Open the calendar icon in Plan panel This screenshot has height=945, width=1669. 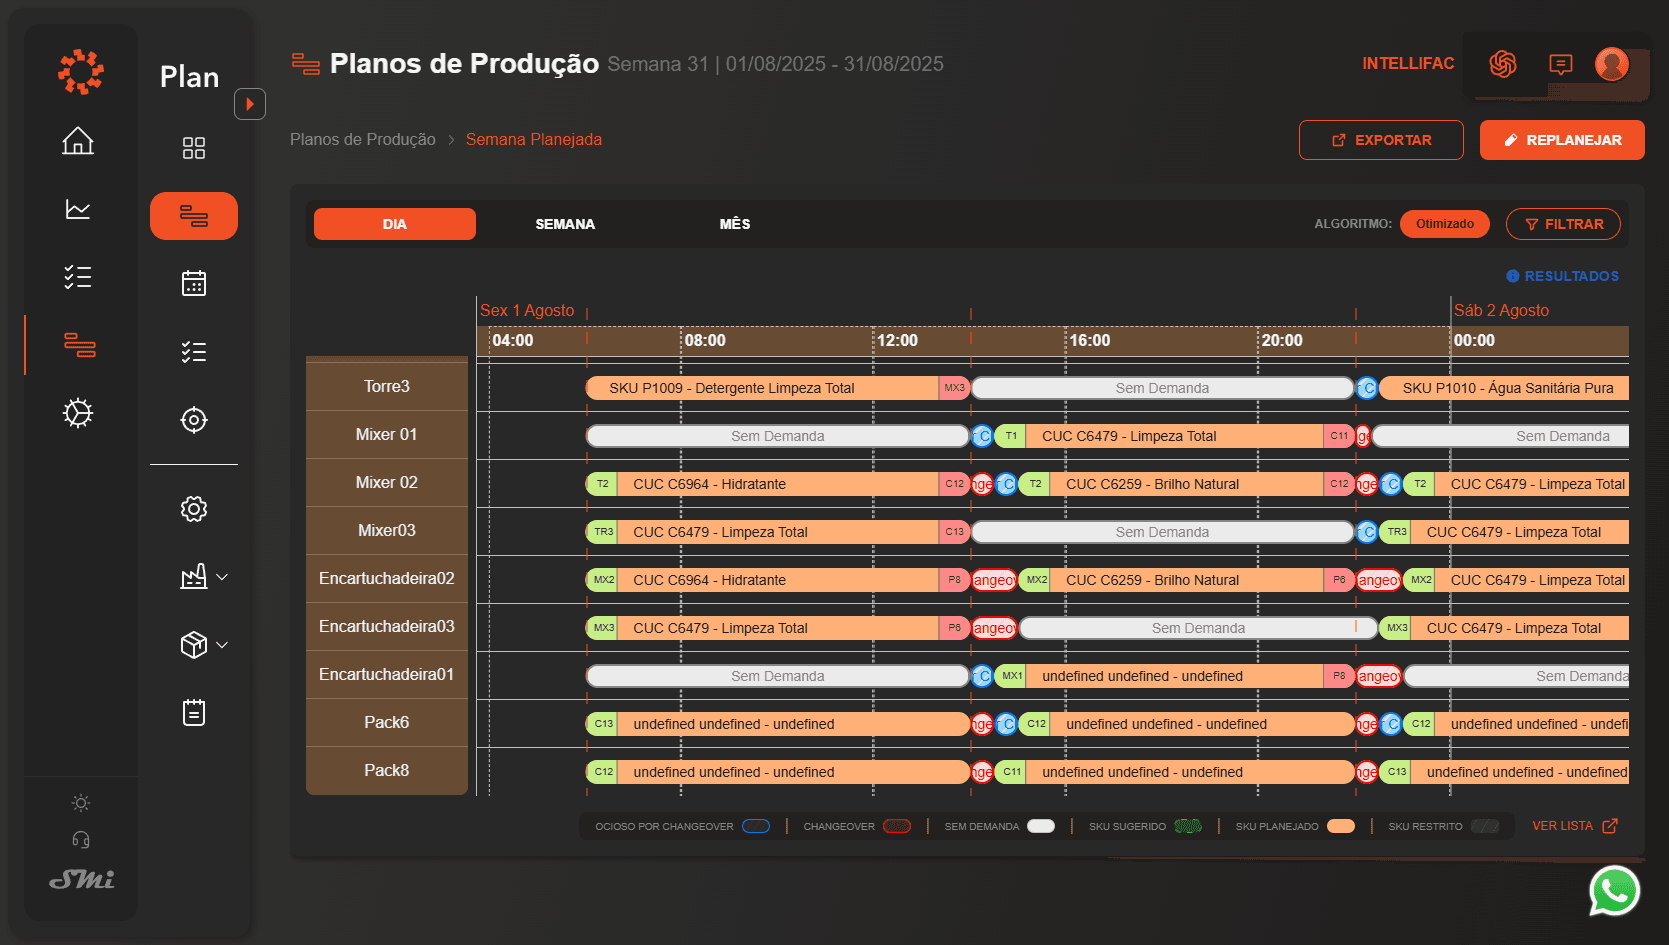pyautogui.click(x=194, y=284)
